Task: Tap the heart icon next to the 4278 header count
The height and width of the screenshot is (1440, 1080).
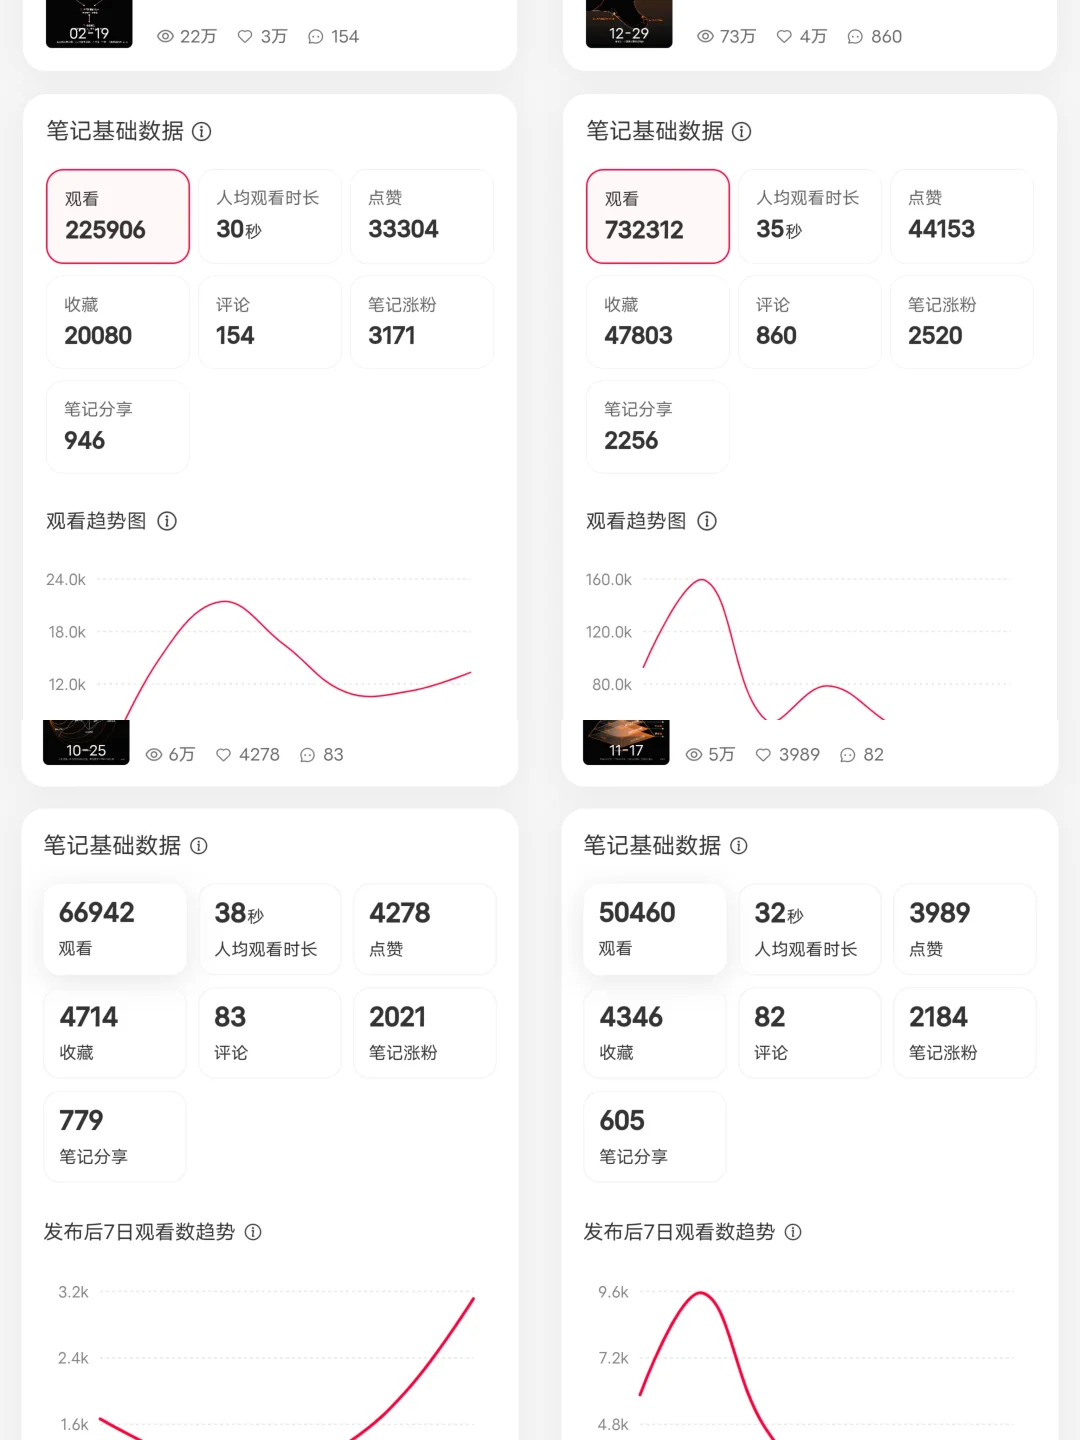Action: [x=224, y=754]
